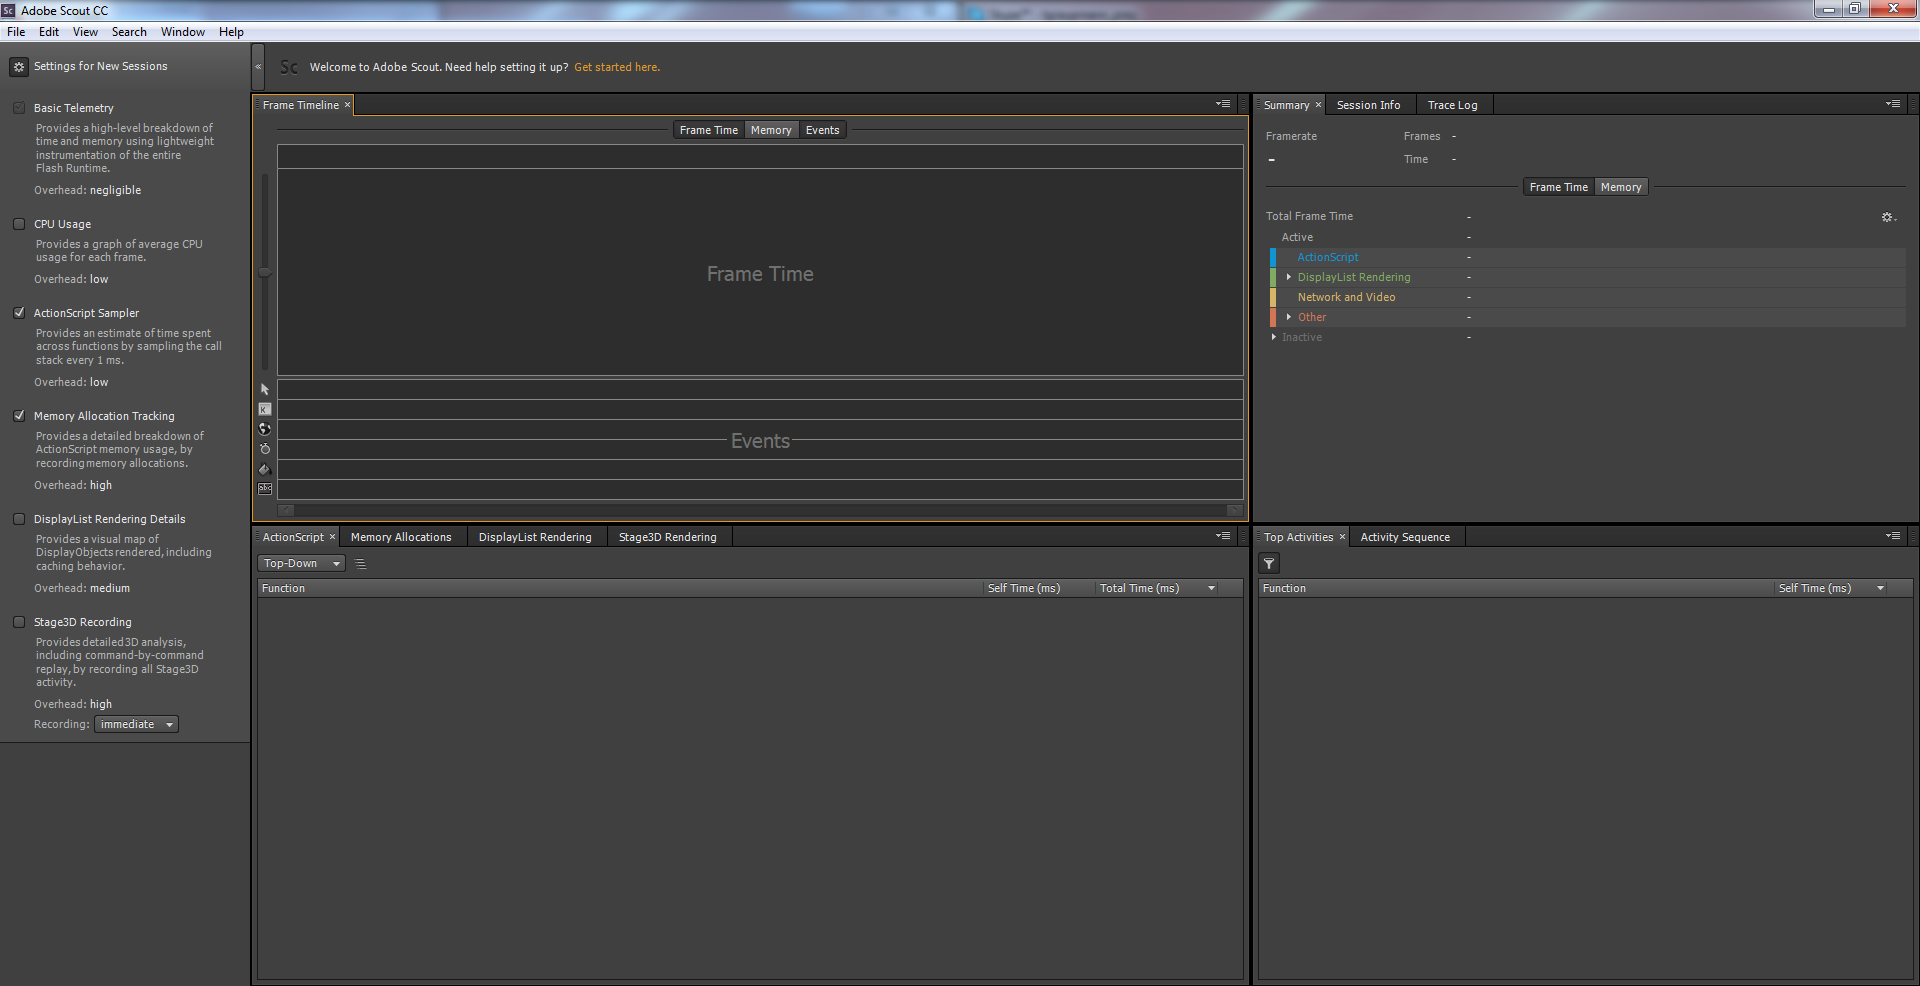Select the pointer tool in the Events toolbar

(265, 389)
